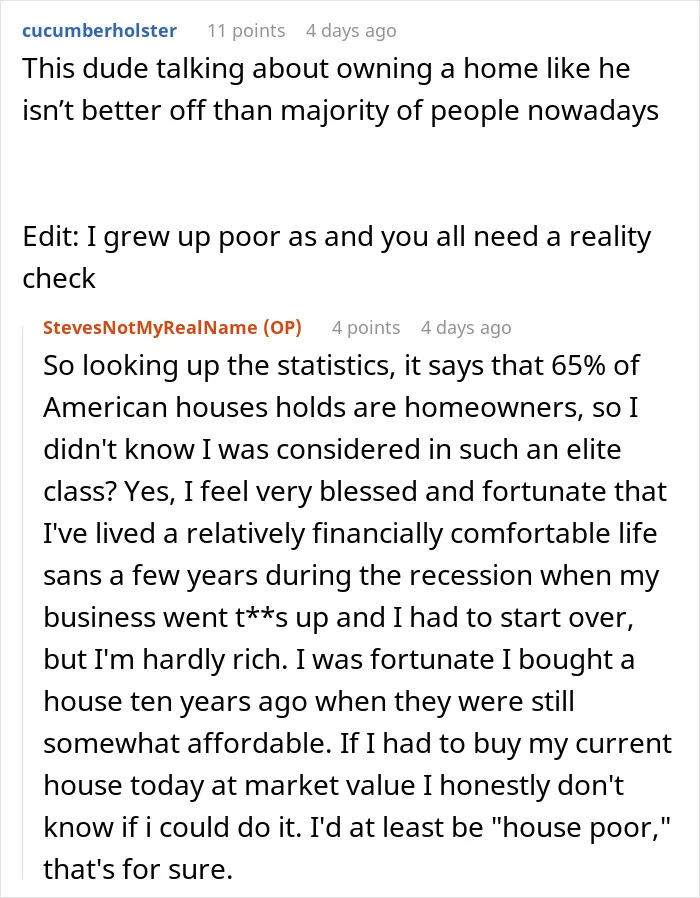The height and width of the screenshot is (898, 700).
Task: Click the (OP) tag beside the username
Action: click(282, 327)
